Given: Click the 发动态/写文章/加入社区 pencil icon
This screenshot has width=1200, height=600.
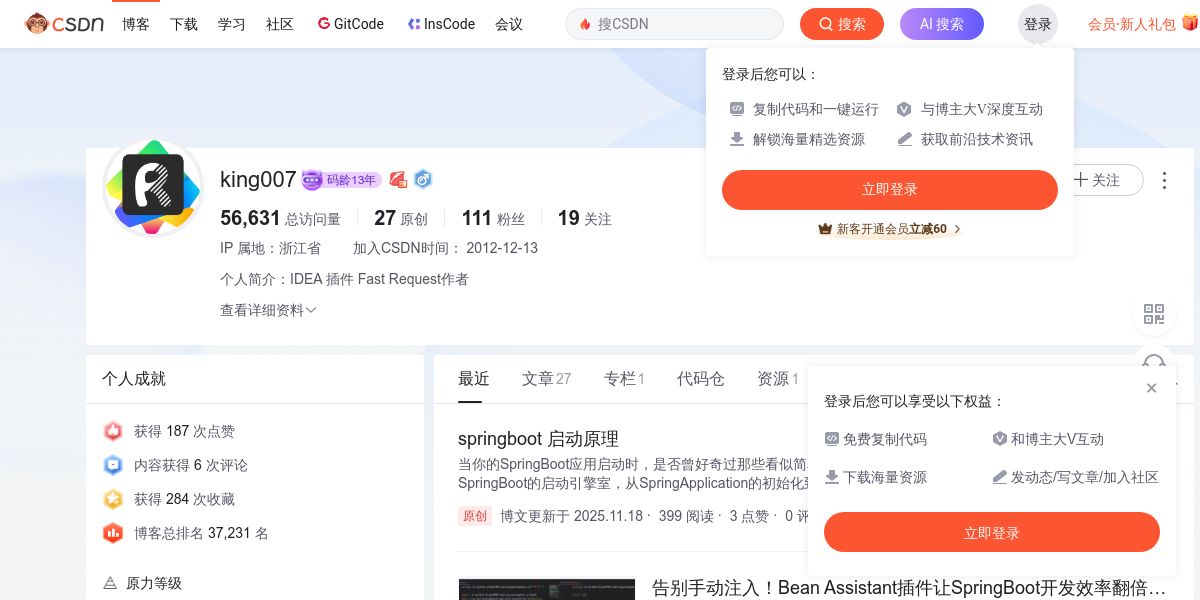Looking at the screenshot, I should tap(999, 477).
